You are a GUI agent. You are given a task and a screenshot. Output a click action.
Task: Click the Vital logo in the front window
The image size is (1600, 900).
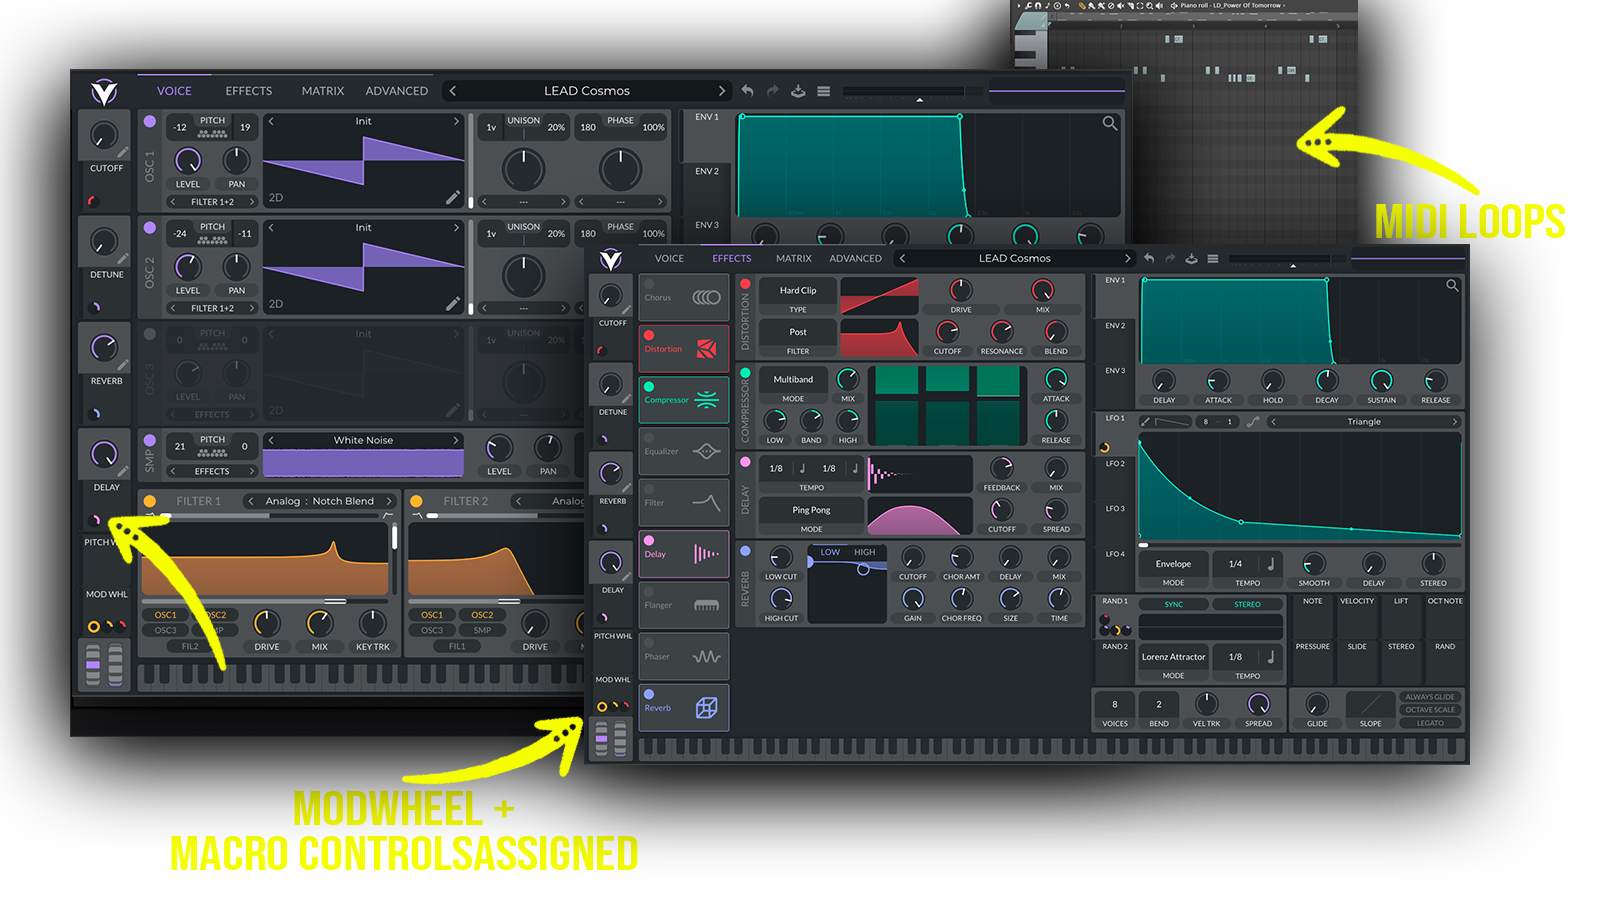coord(611,260)
